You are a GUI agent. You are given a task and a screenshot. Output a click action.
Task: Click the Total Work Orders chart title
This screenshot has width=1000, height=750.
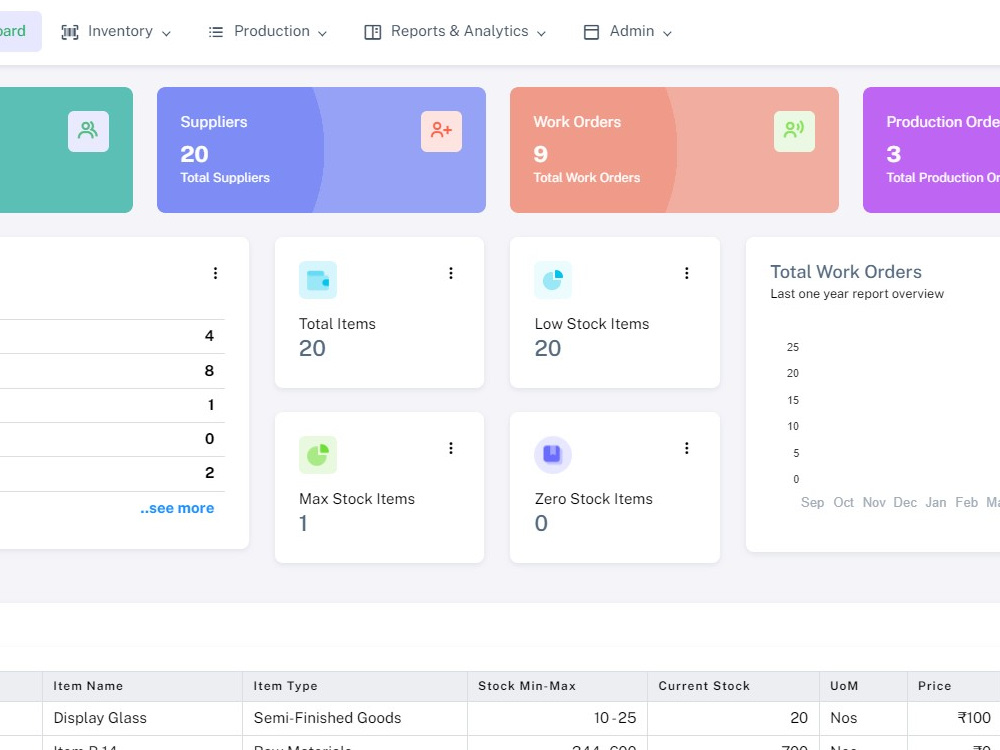click(846, 272)
